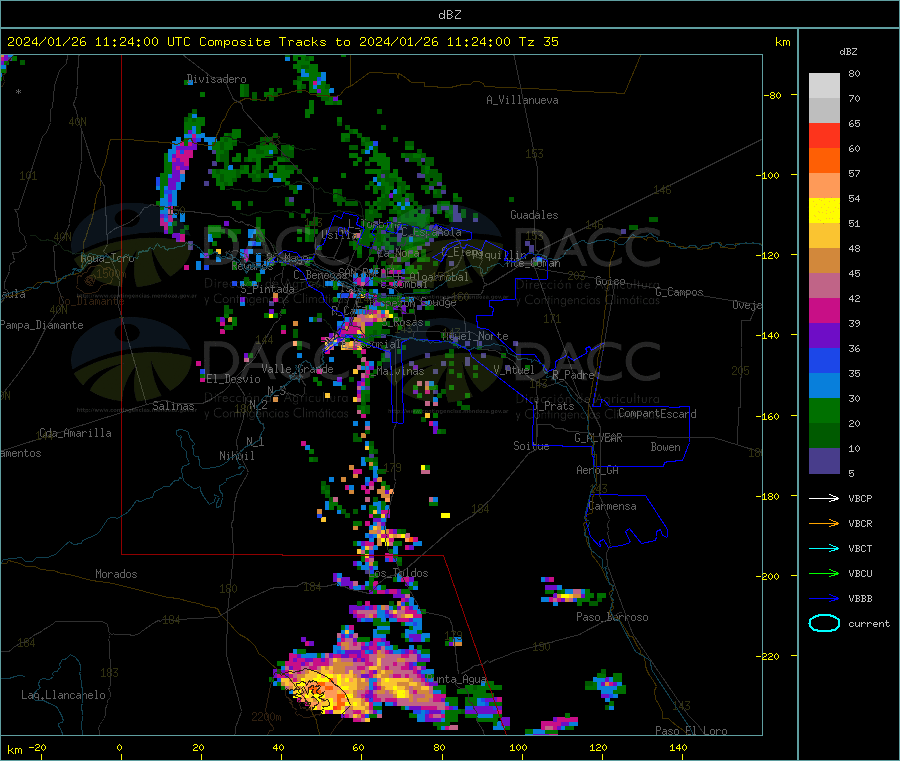This screenshot has width=900, height=761.
Task: Click the 'Divisadero' map label
Action: click(x=216, y=79)
